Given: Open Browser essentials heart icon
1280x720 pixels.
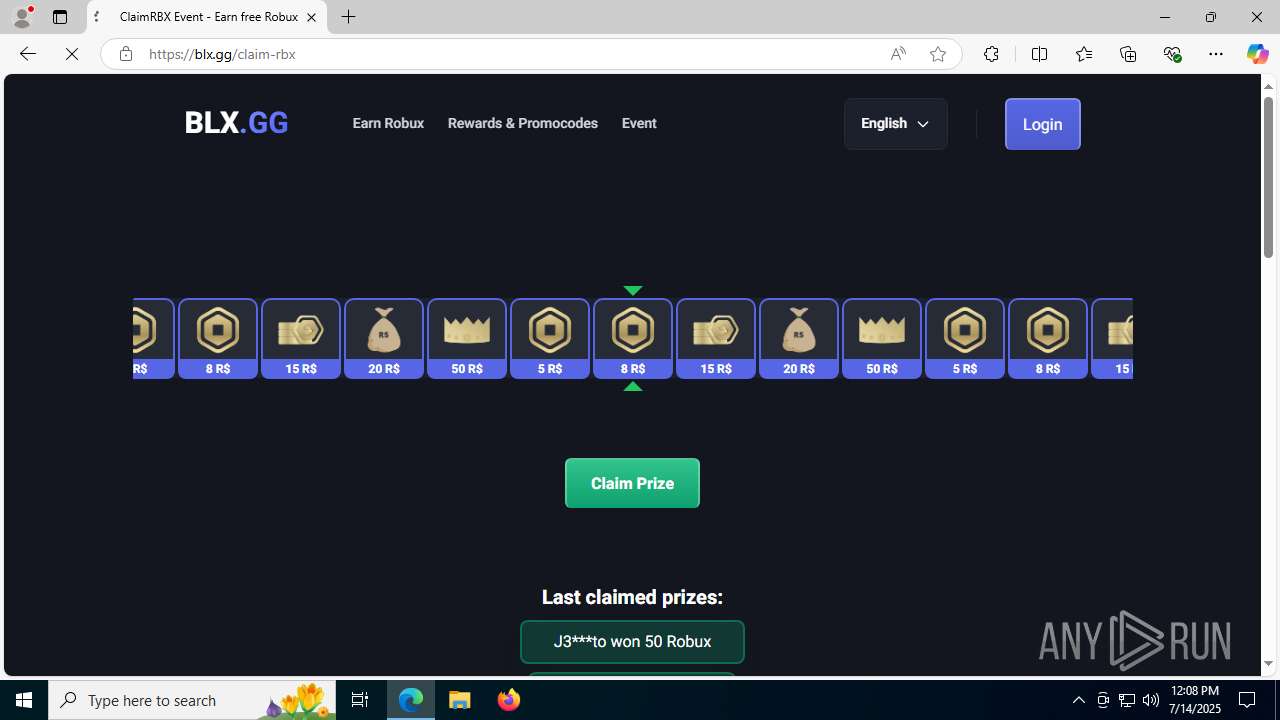Looking at the screenshot, I should pyautogui.click(x=1172, y=54).
